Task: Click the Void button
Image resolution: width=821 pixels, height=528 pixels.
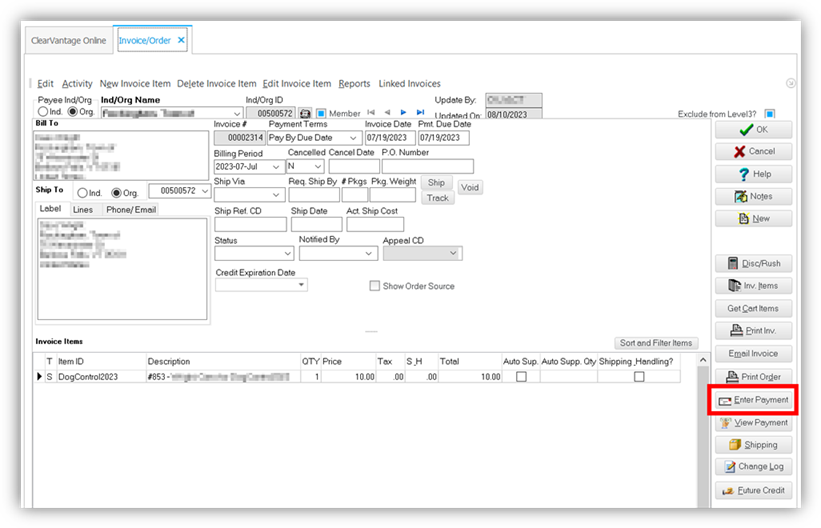Action: [x=470, y=188]
